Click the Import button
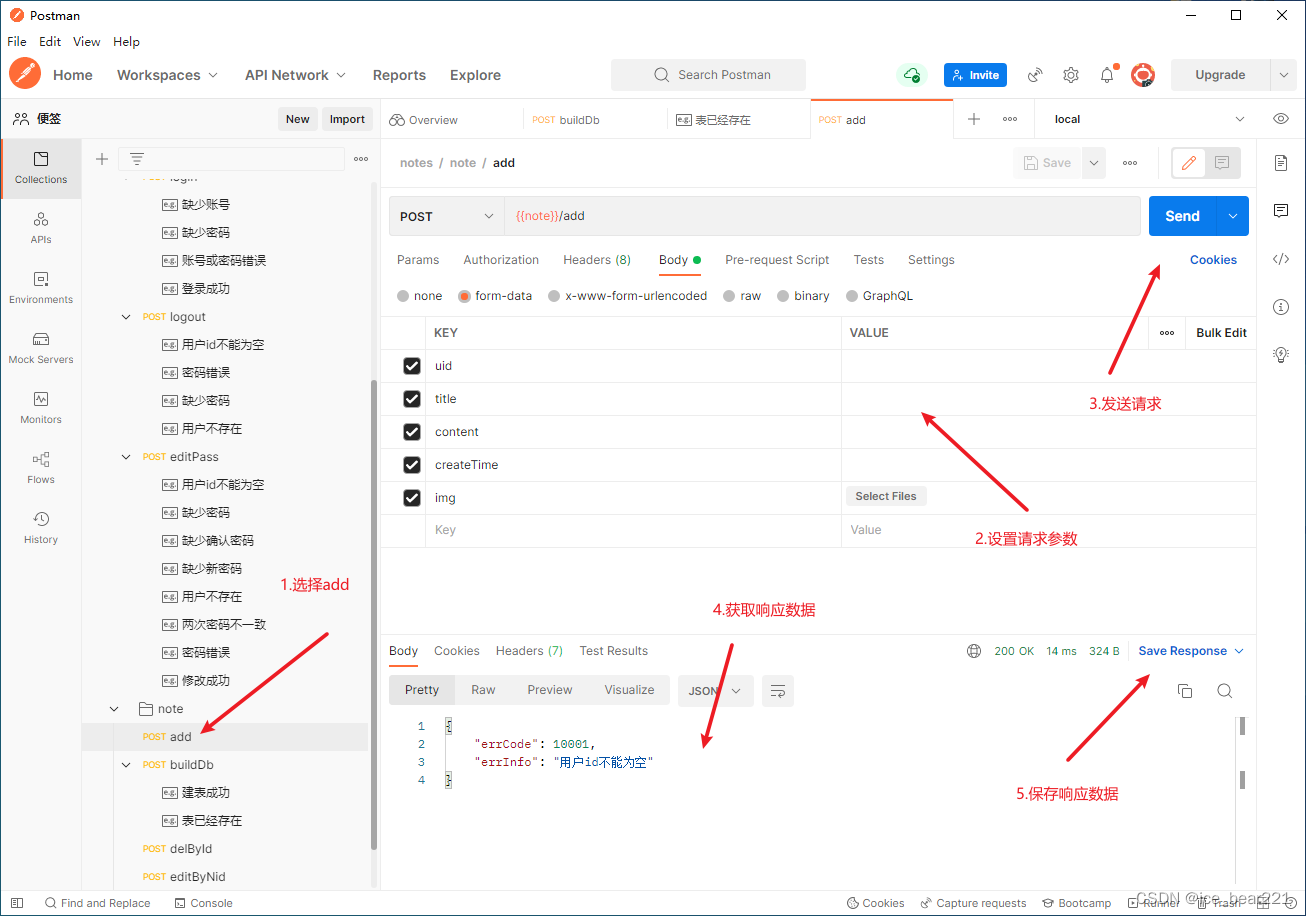 tap(347, 119)
